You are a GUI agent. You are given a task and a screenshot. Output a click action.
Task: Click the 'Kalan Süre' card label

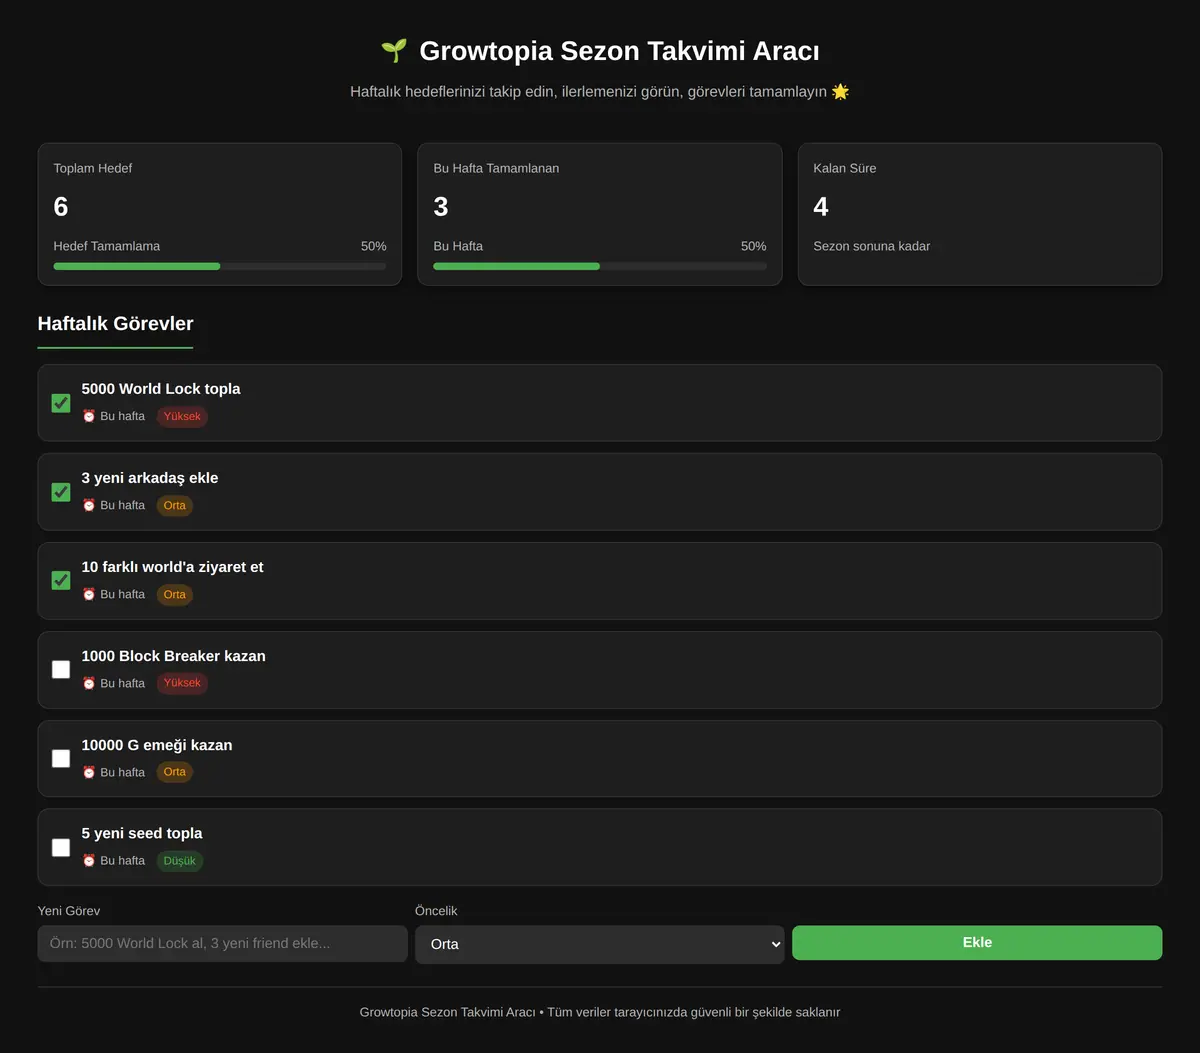pos(845,168)
